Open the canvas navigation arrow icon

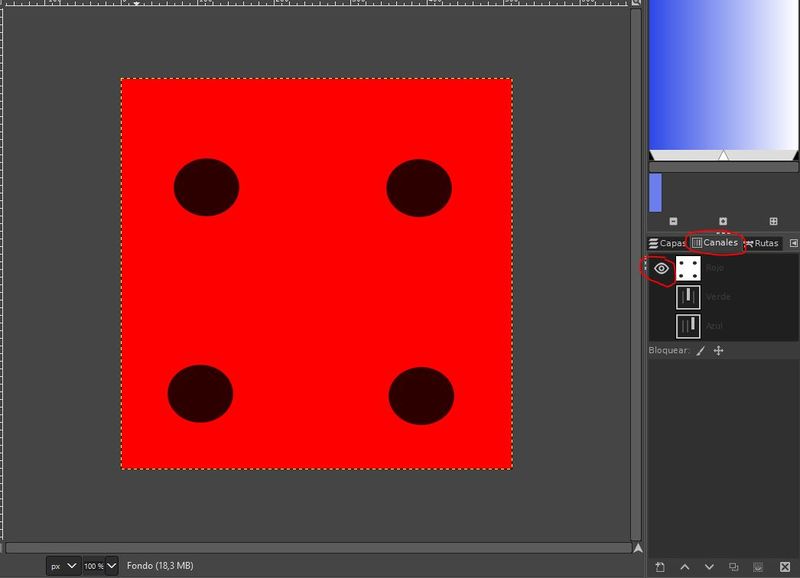coord(638,548)
